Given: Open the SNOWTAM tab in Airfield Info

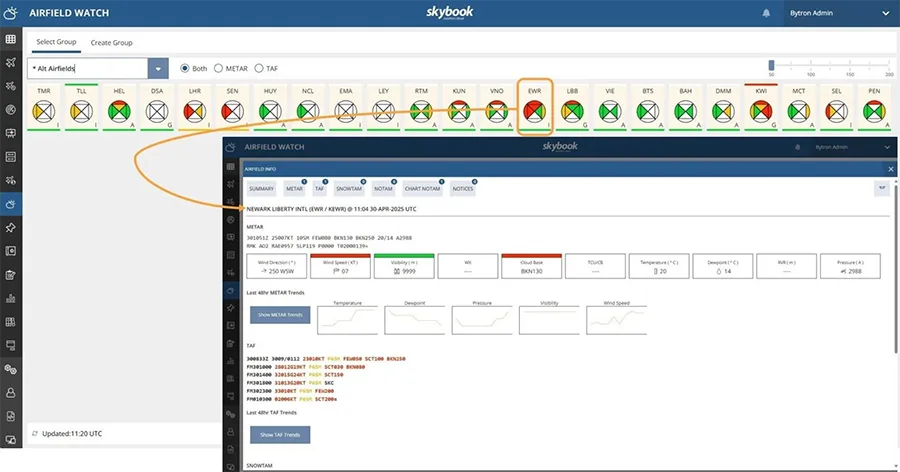Looking at the screenshot, I should [x=349, y=188].
